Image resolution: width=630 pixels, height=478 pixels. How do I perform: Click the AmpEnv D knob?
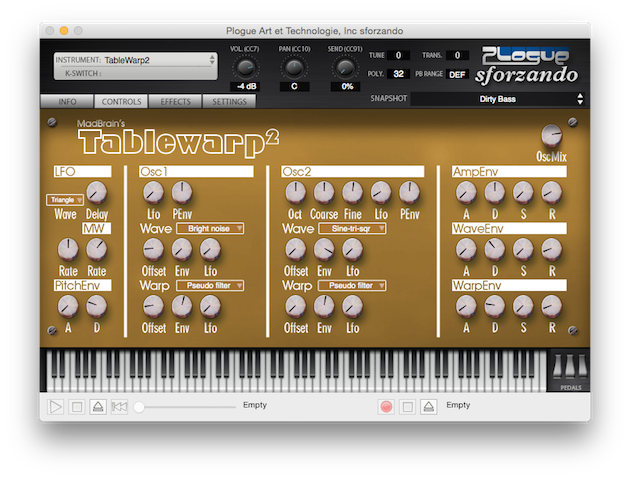click(495, 192)
